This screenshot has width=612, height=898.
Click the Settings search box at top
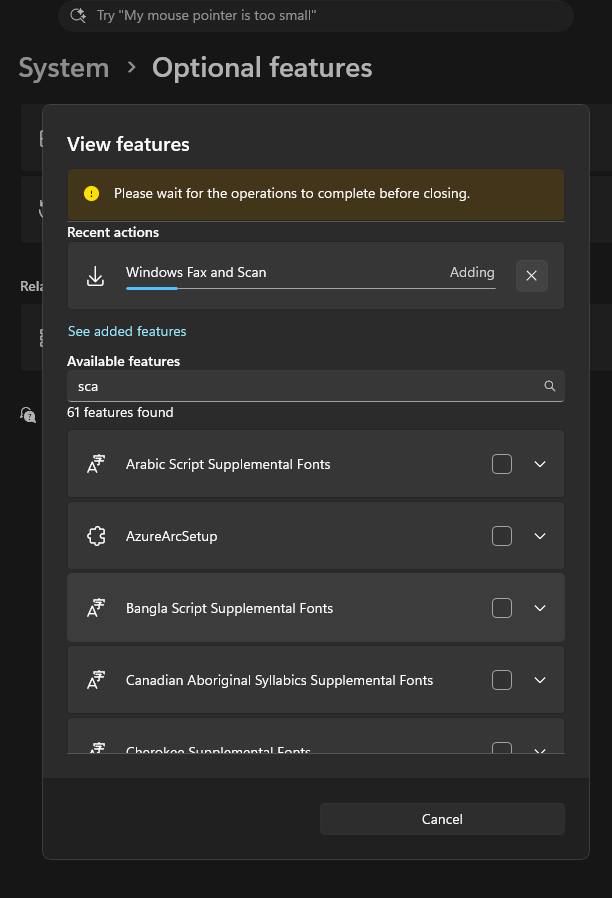pyautogui.click(x=315, y=15)
